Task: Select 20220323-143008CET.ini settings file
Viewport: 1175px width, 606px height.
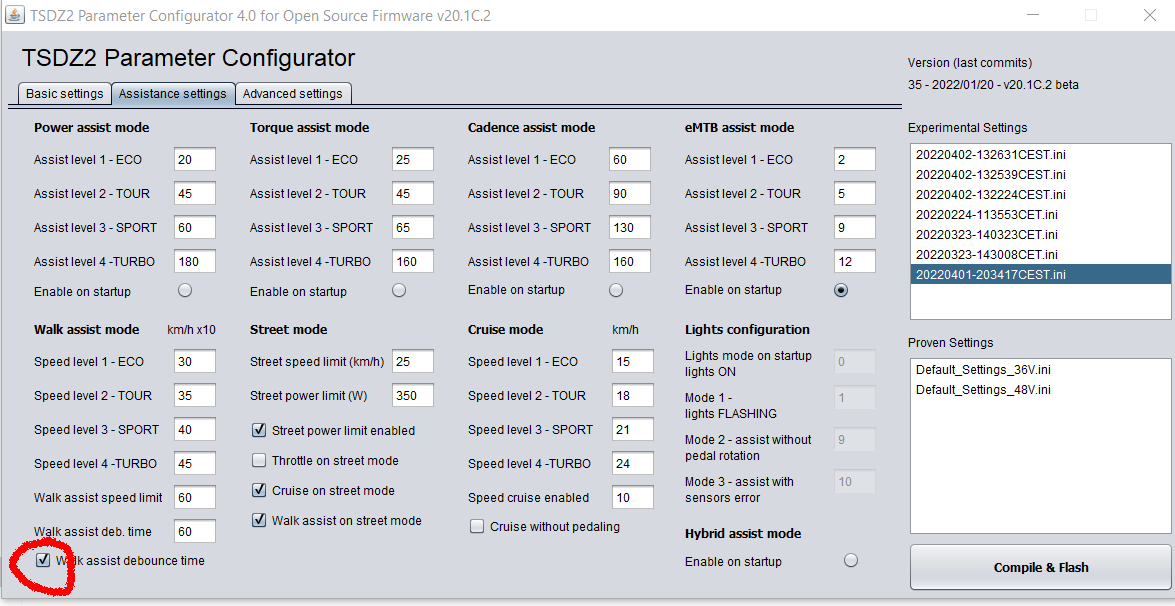Action: click(x=1040, y=255)
